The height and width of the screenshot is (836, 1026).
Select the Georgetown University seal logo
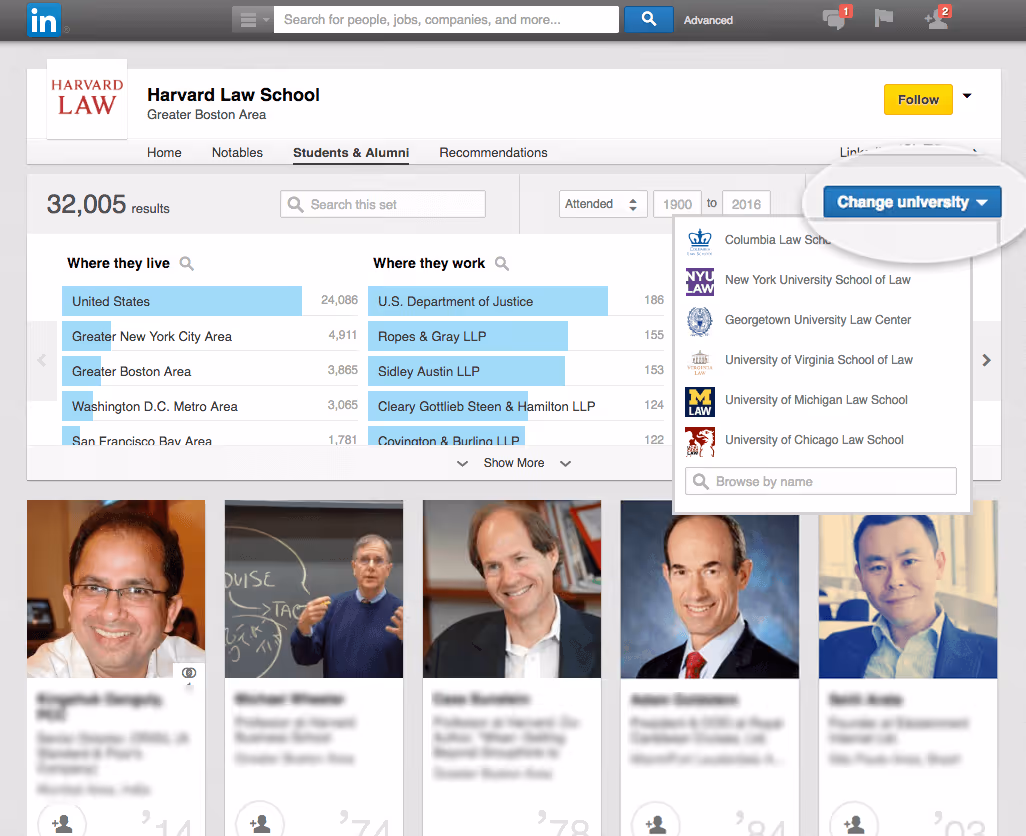click(700, 321)
